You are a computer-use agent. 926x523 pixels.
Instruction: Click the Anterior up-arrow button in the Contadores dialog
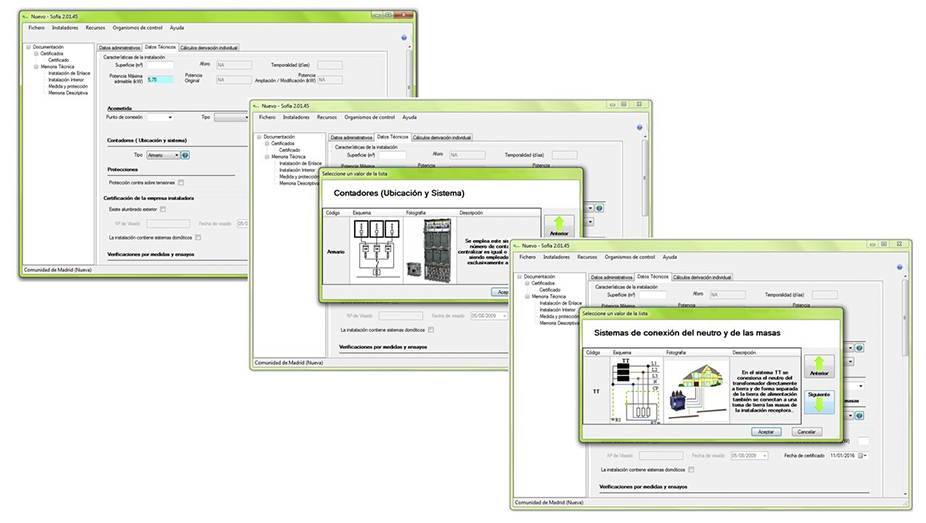click(559, 226)
